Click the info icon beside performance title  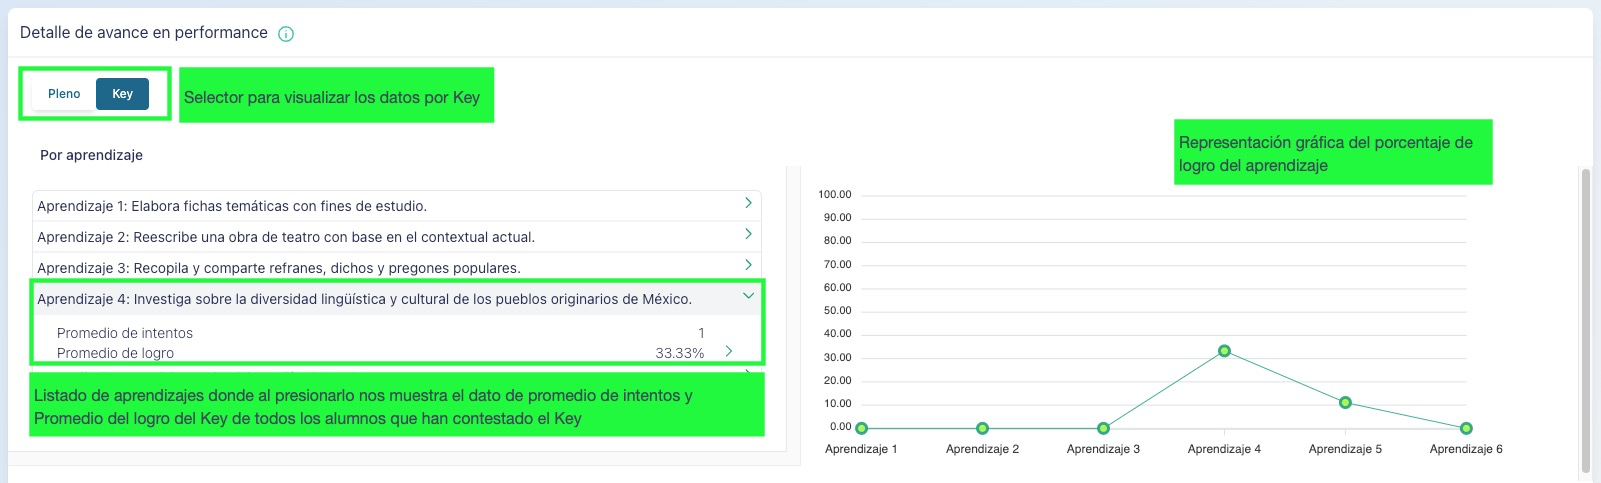[286, 34]
